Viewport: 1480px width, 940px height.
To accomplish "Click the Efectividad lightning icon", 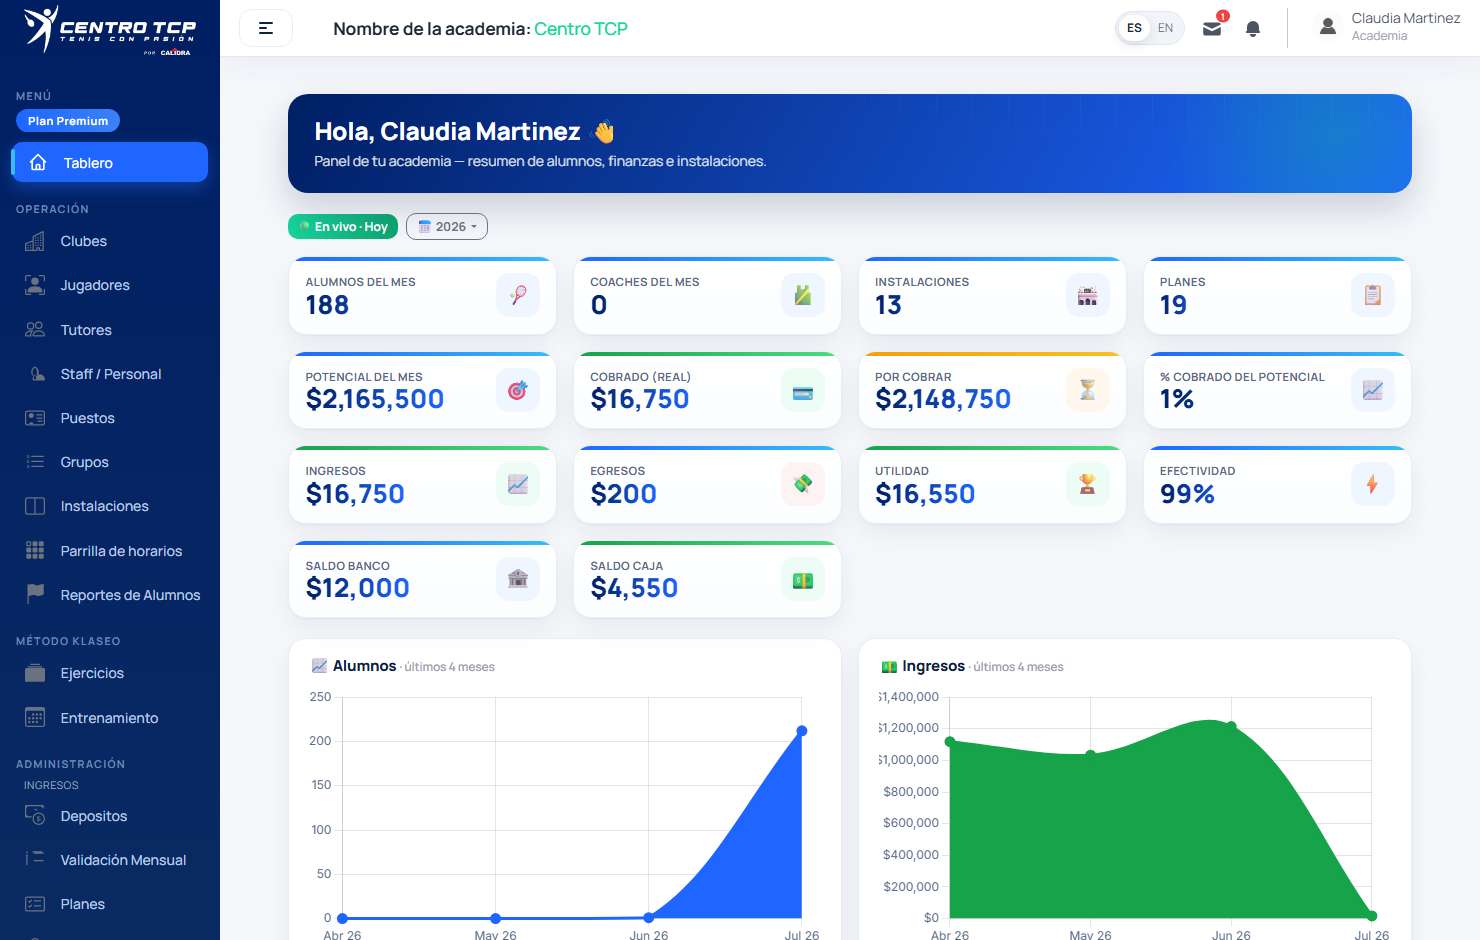I will pyautogui.click(x=1372, y=484).
